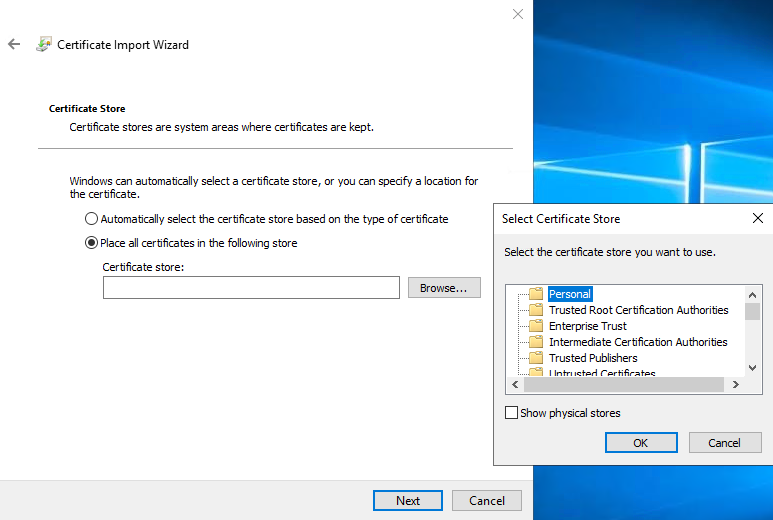Click Next in the import wizard
The width and height of the screenshot is (773, 520).
pyautogui.click(x=408, y=501)
